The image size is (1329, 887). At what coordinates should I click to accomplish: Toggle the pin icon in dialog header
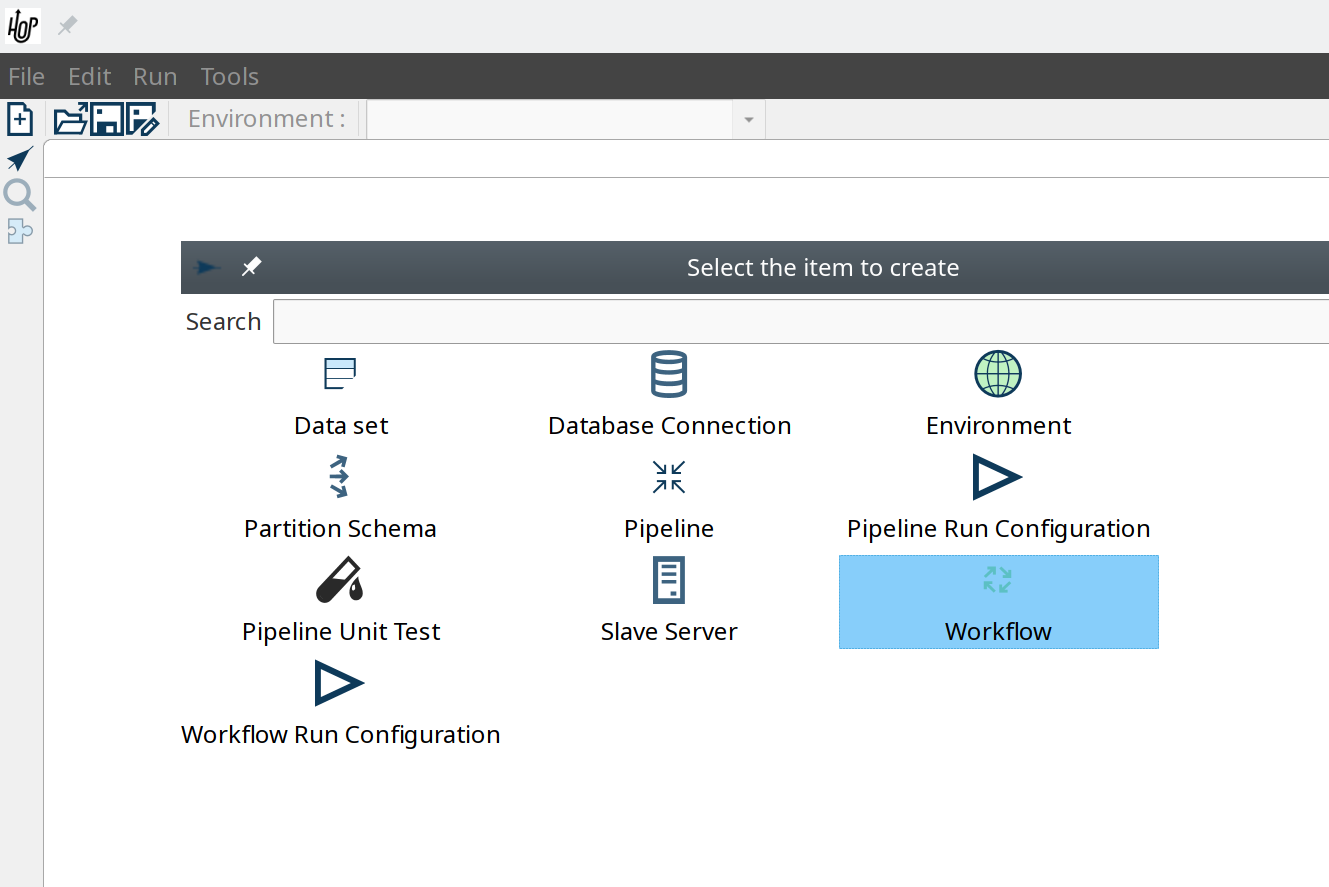pyautogui.click(x=251, y=267)
